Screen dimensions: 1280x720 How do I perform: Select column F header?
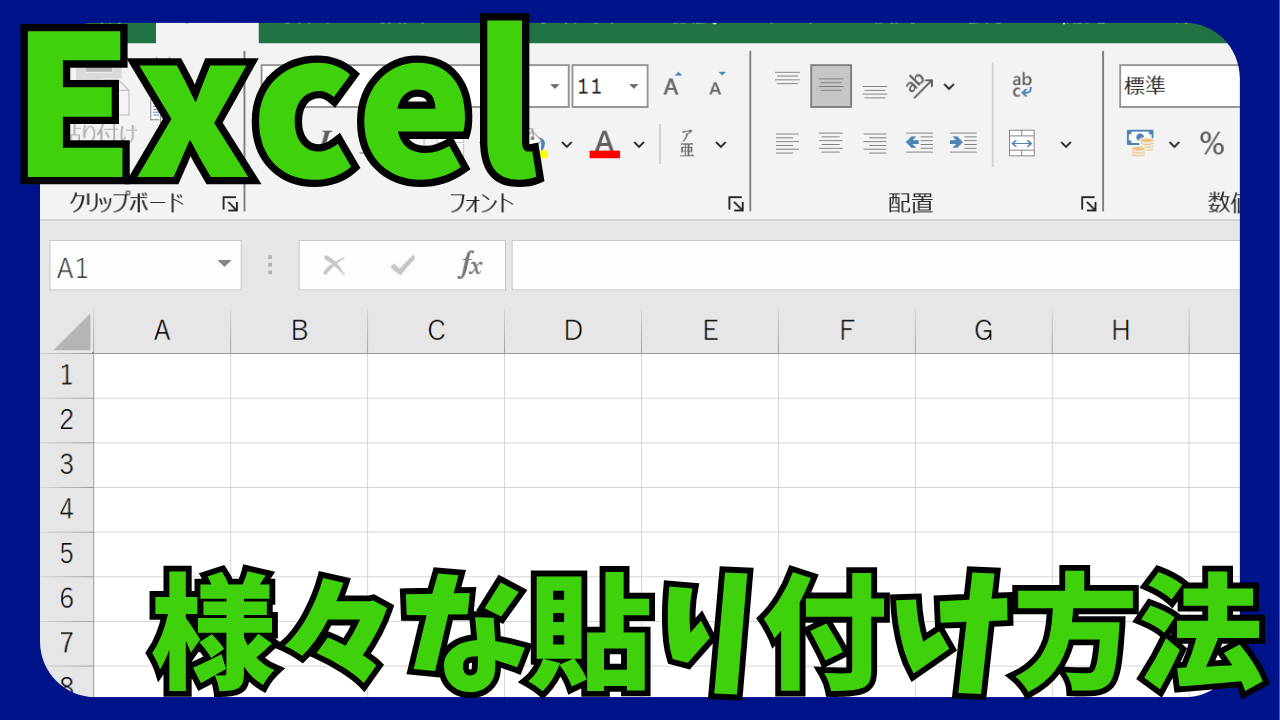[x=847, y=332]
